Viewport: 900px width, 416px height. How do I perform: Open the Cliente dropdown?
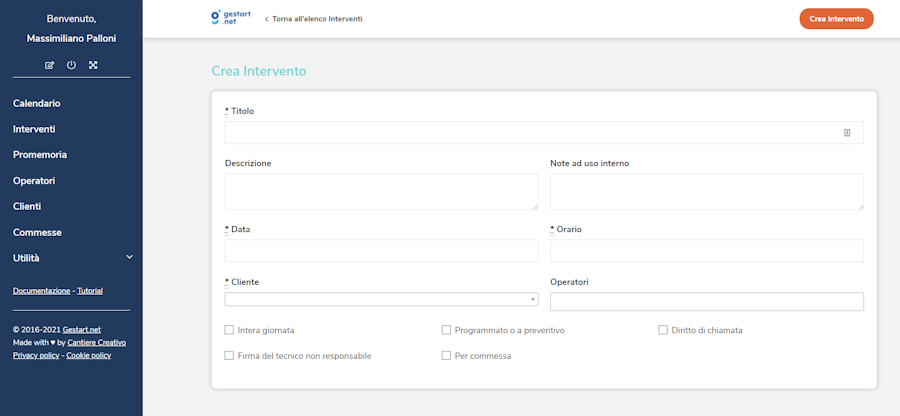coord(381,299)
